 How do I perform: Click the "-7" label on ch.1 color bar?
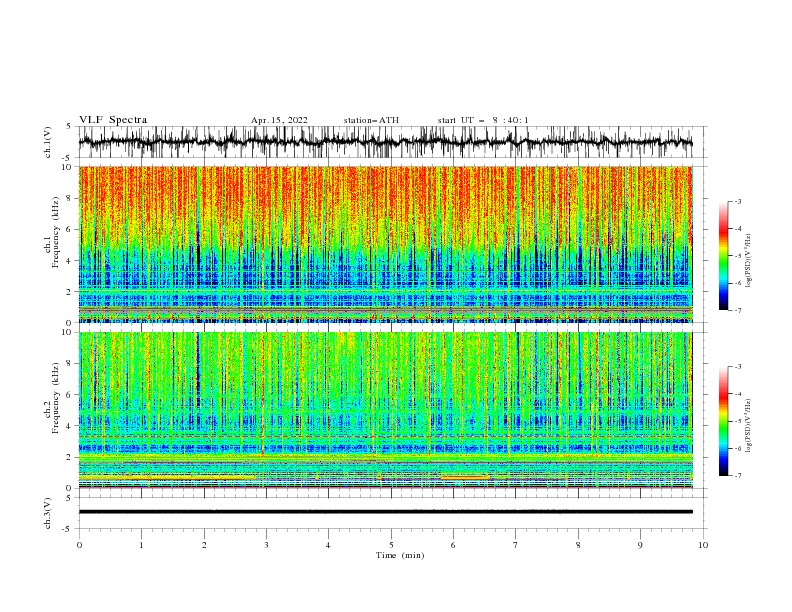tap(738, 310)
